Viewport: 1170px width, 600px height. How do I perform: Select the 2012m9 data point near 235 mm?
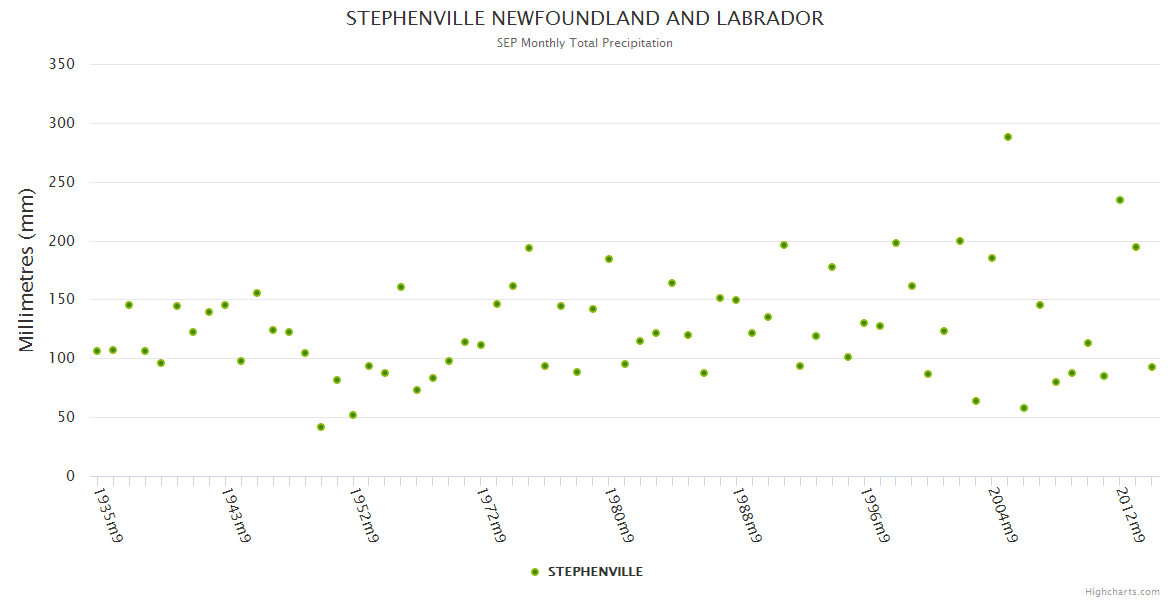pos(1120,200)
